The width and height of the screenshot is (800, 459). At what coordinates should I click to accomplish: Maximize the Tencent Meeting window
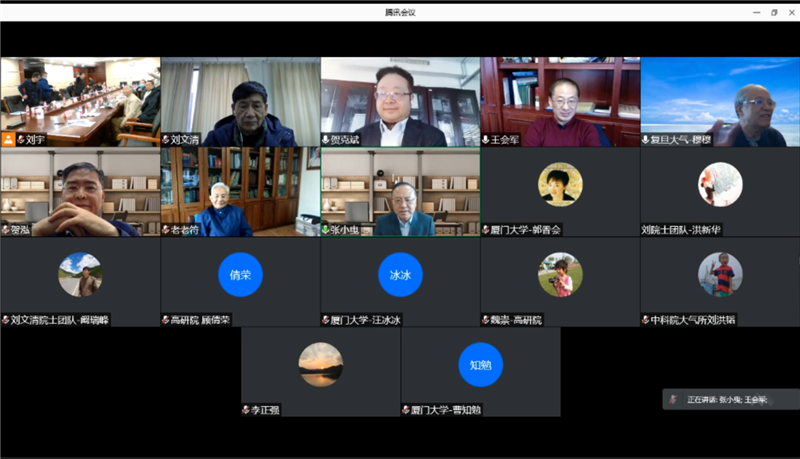(773, 12)
